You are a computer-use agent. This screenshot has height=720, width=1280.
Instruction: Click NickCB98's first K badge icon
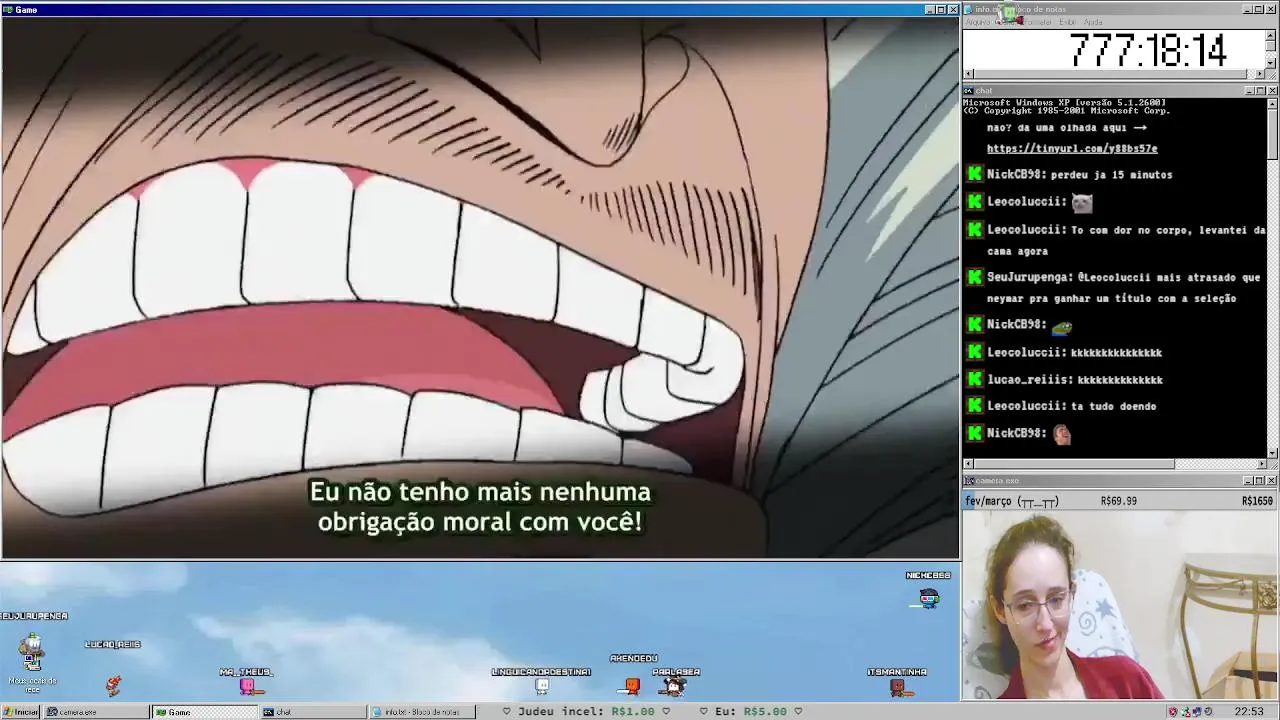tap(975, 174)
